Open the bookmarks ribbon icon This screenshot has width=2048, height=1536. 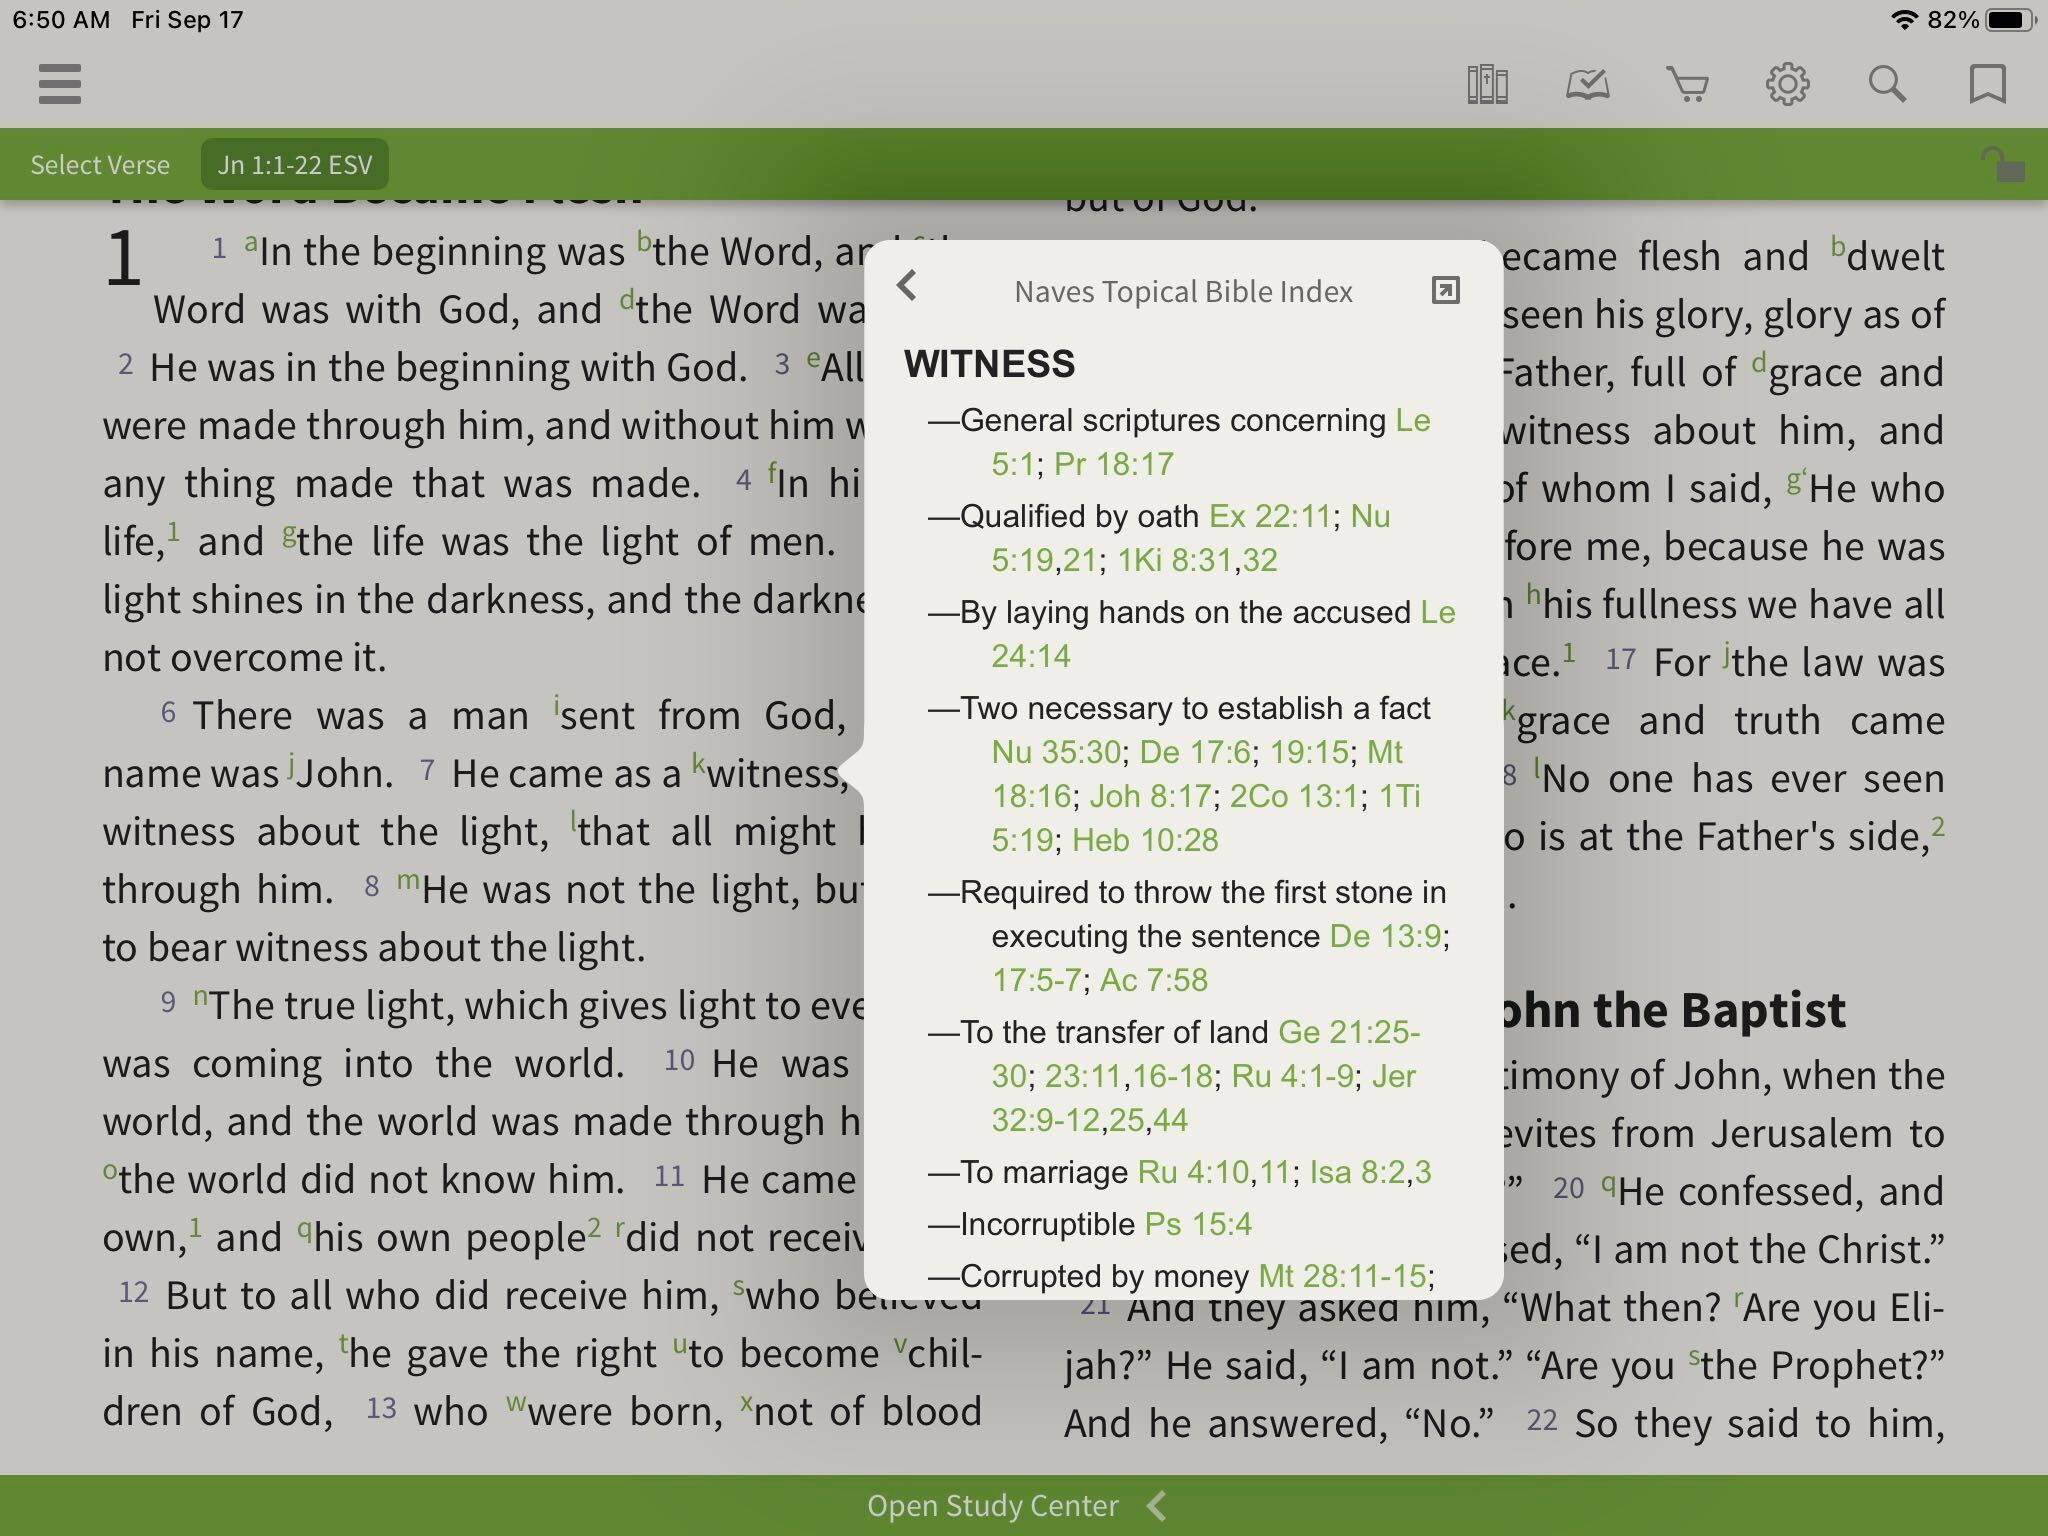pos(1987,84)
